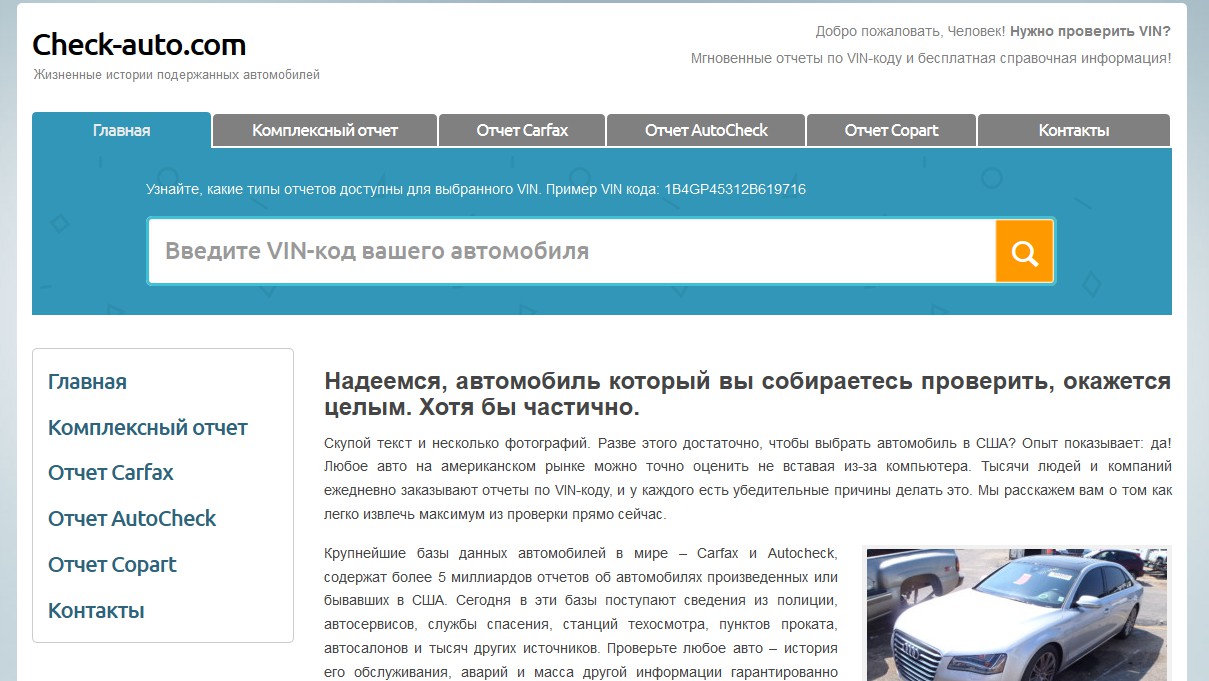
Task: Click the paragraph starting "Крупнейшие базы данных"
Action: 581,613
